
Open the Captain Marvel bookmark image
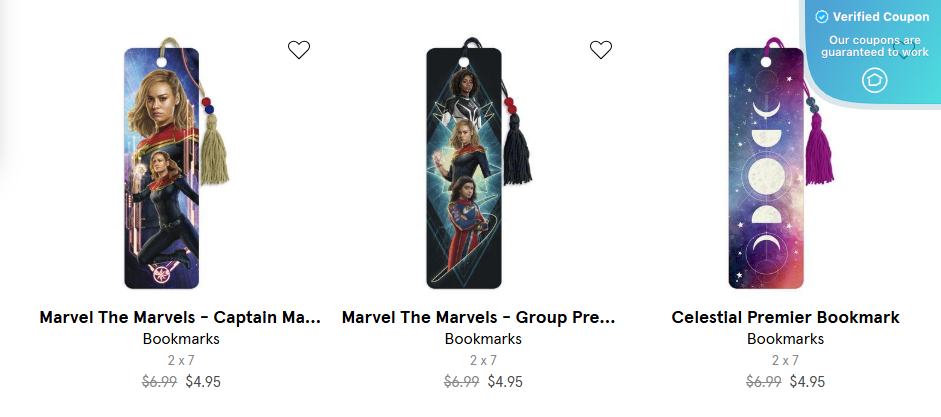[x=162, y=168]
